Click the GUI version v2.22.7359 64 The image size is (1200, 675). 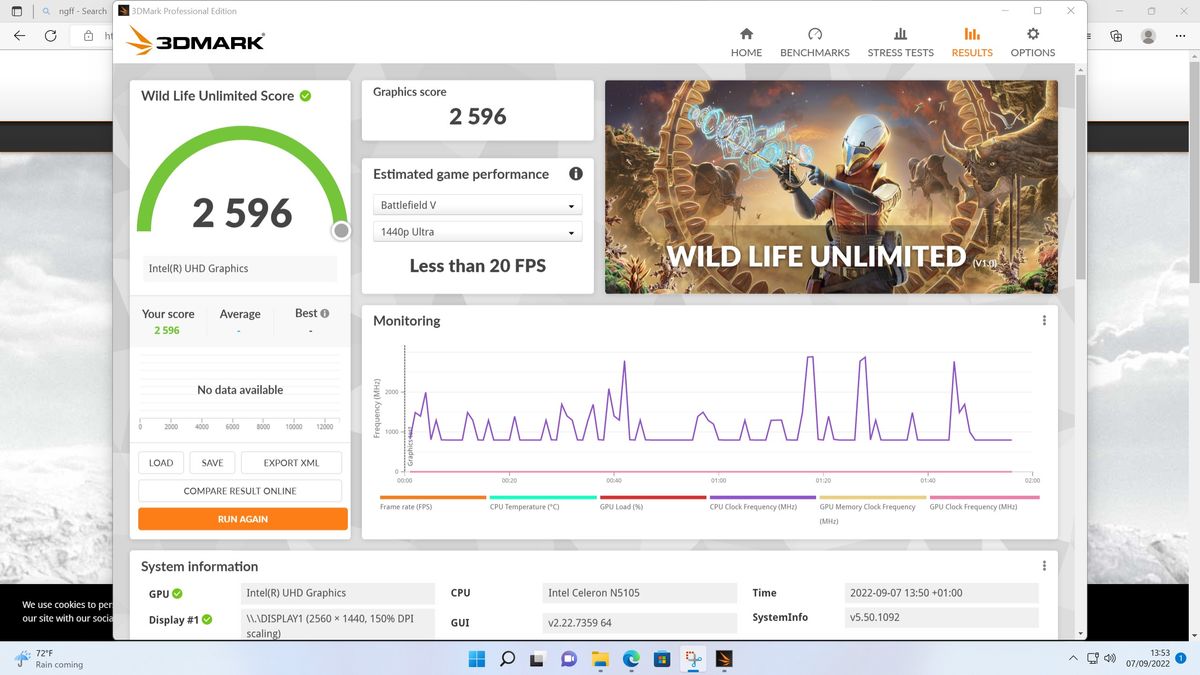[x=638, y=622]
